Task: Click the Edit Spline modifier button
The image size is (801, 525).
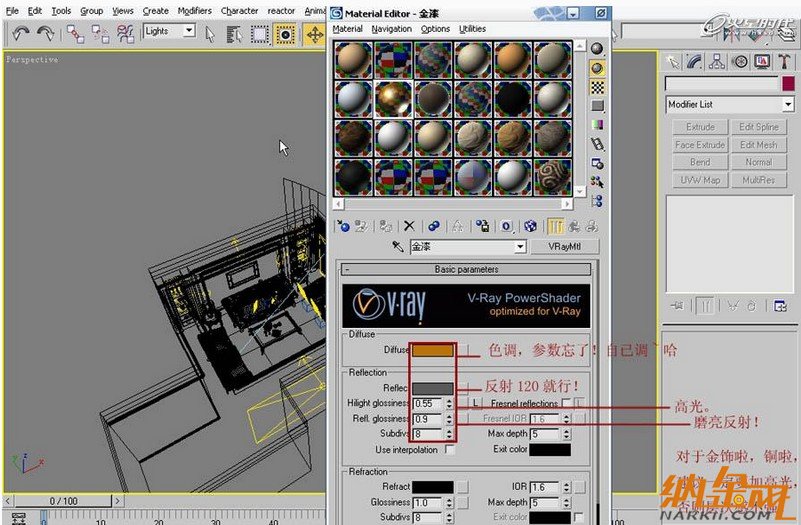Action: (x=759, y=127)
